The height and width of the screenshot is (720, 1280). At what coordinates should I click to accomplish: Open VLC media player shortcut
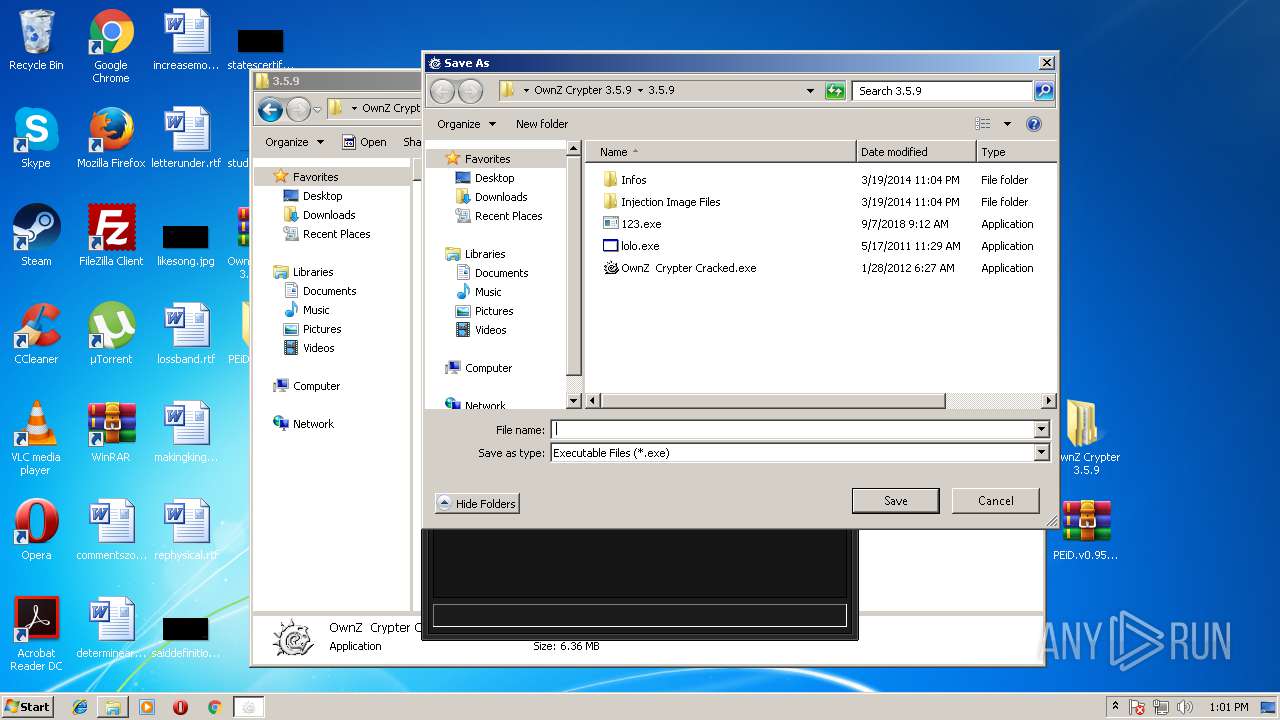click(36, 439)
